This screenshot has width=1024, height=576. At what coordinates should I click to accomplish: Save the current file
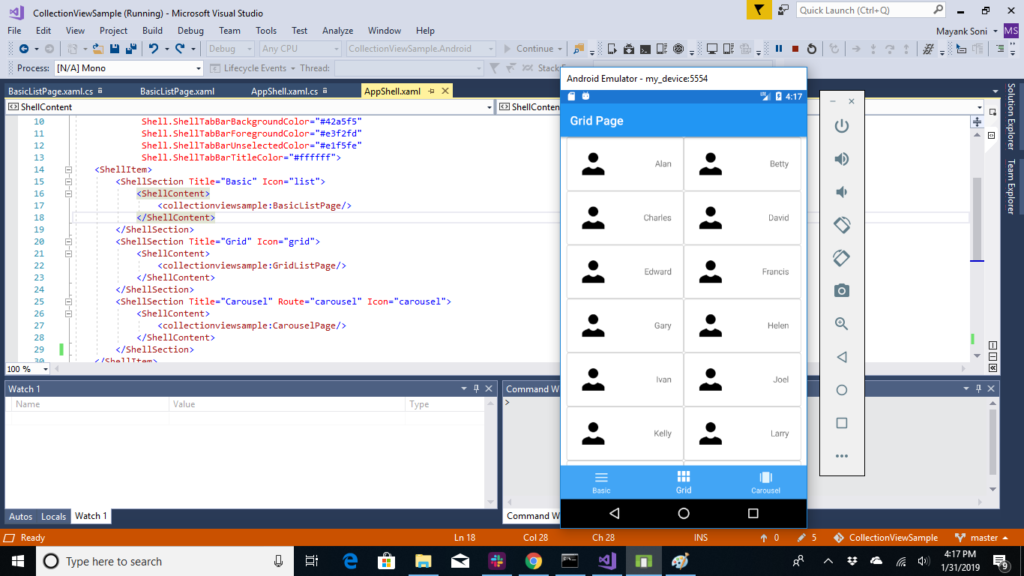pos(114,48)
